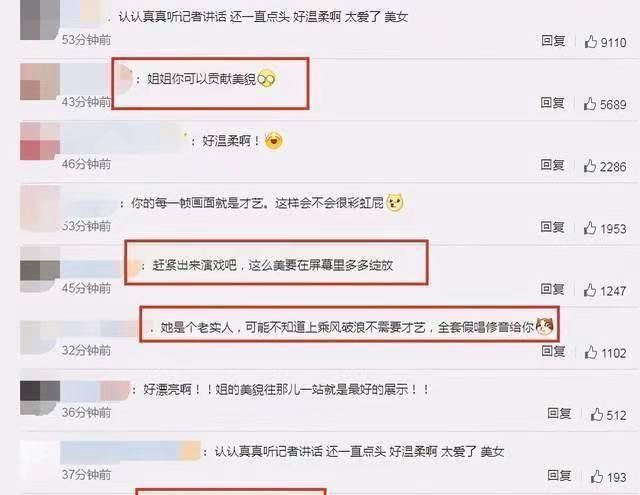640x495 pixels.
Task: Like the 好温柔啊 comment with 2286 likes
Action: [x=590, y=166]
